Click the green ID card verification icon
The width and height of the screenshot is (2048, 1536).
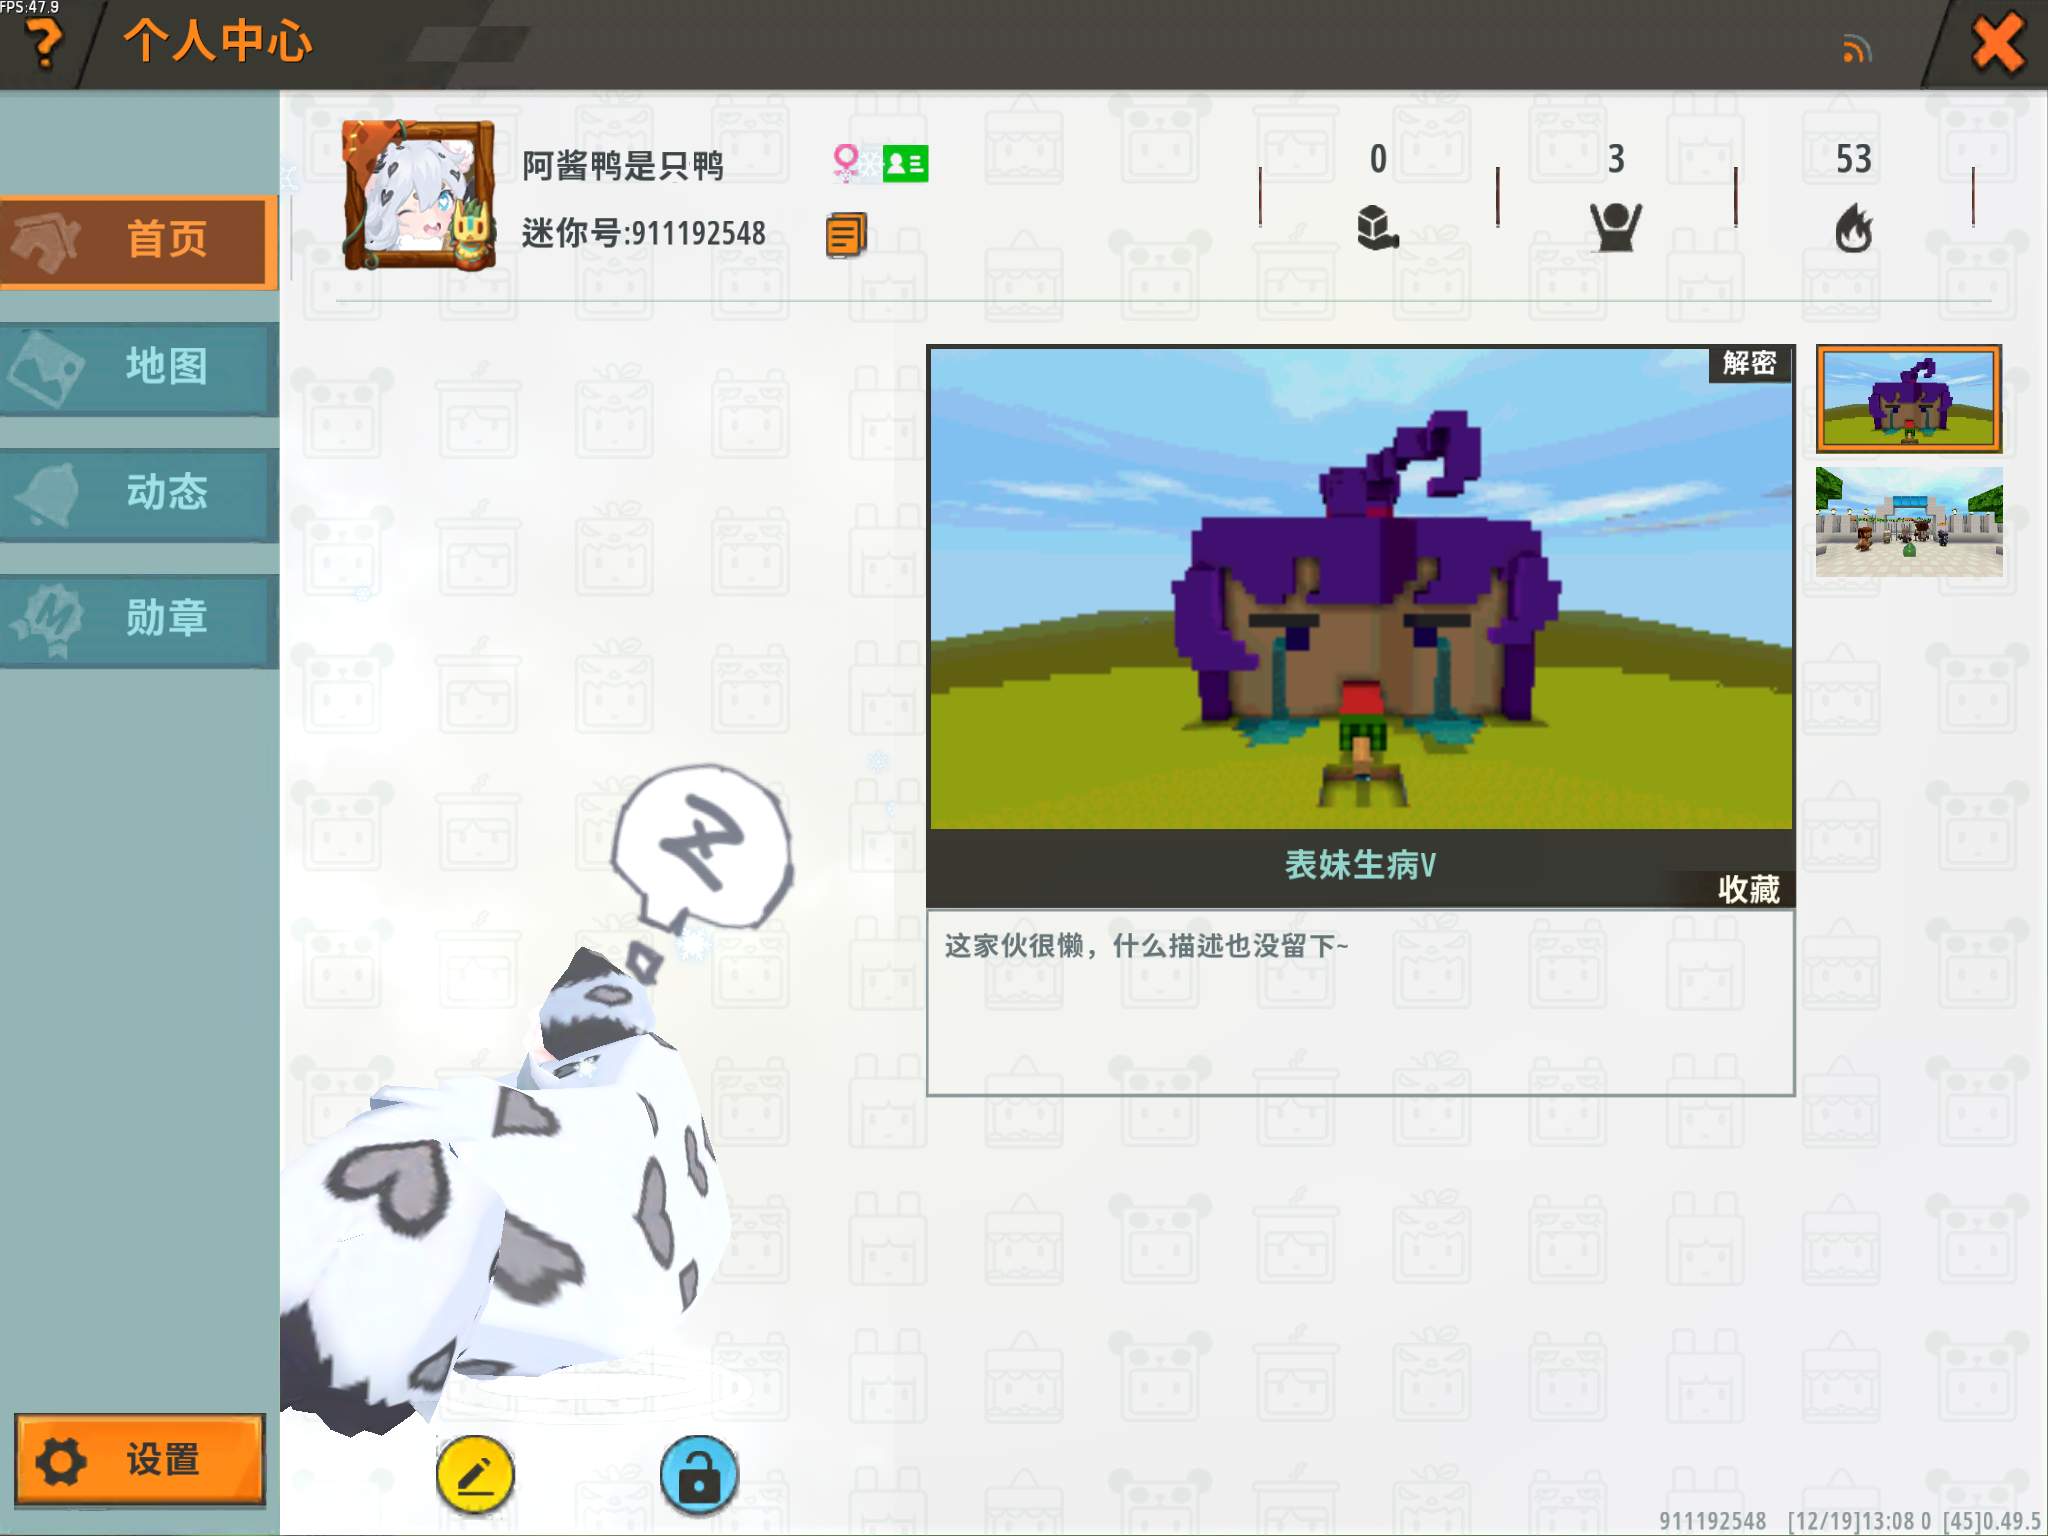[906, 164]
